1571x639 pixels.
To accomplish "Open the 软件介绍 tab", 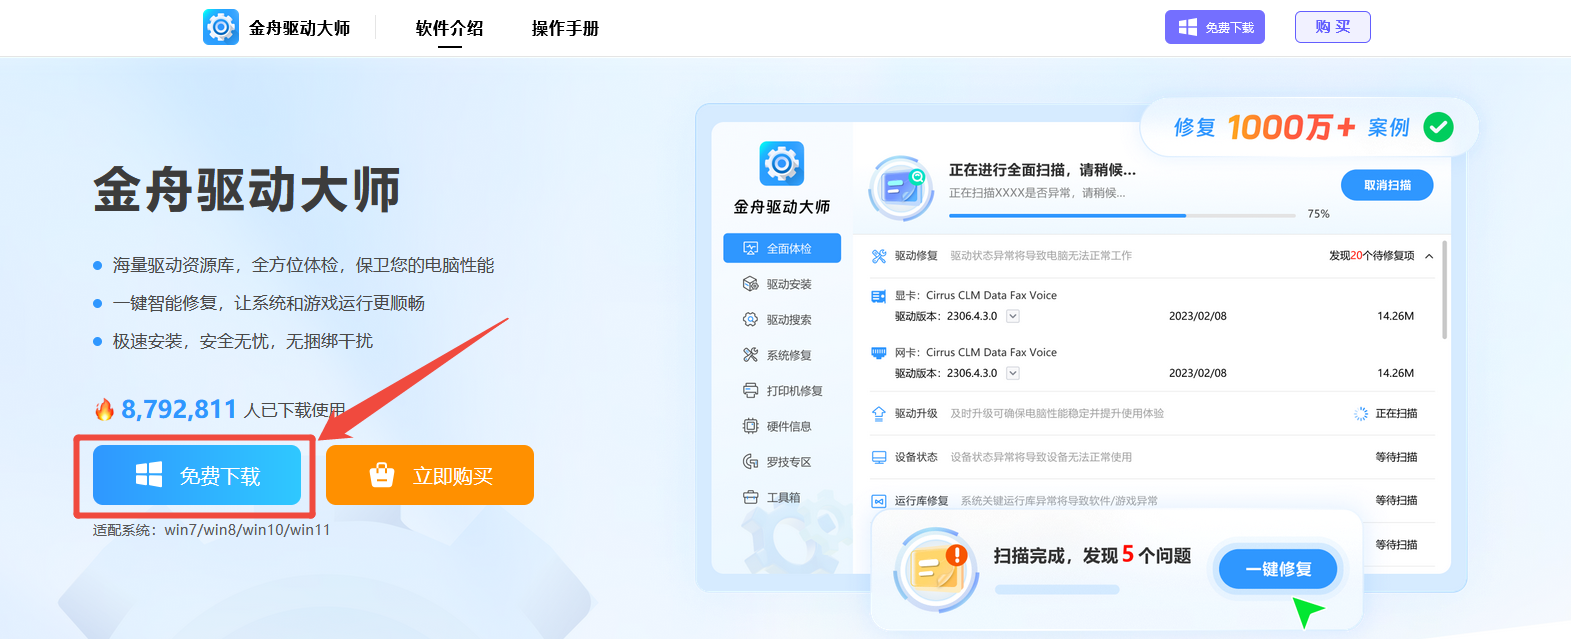I will 450,28.
